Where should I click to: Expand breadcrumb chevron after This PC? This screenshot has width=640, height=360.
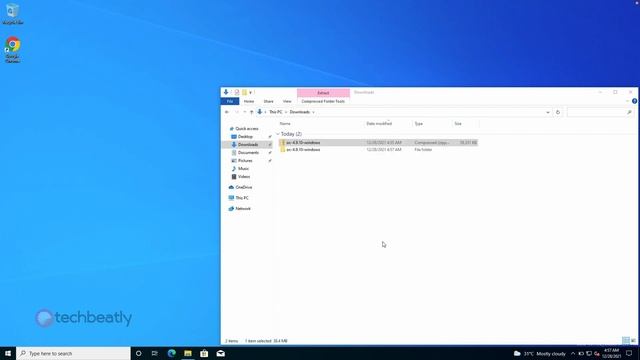coord(286,112)
